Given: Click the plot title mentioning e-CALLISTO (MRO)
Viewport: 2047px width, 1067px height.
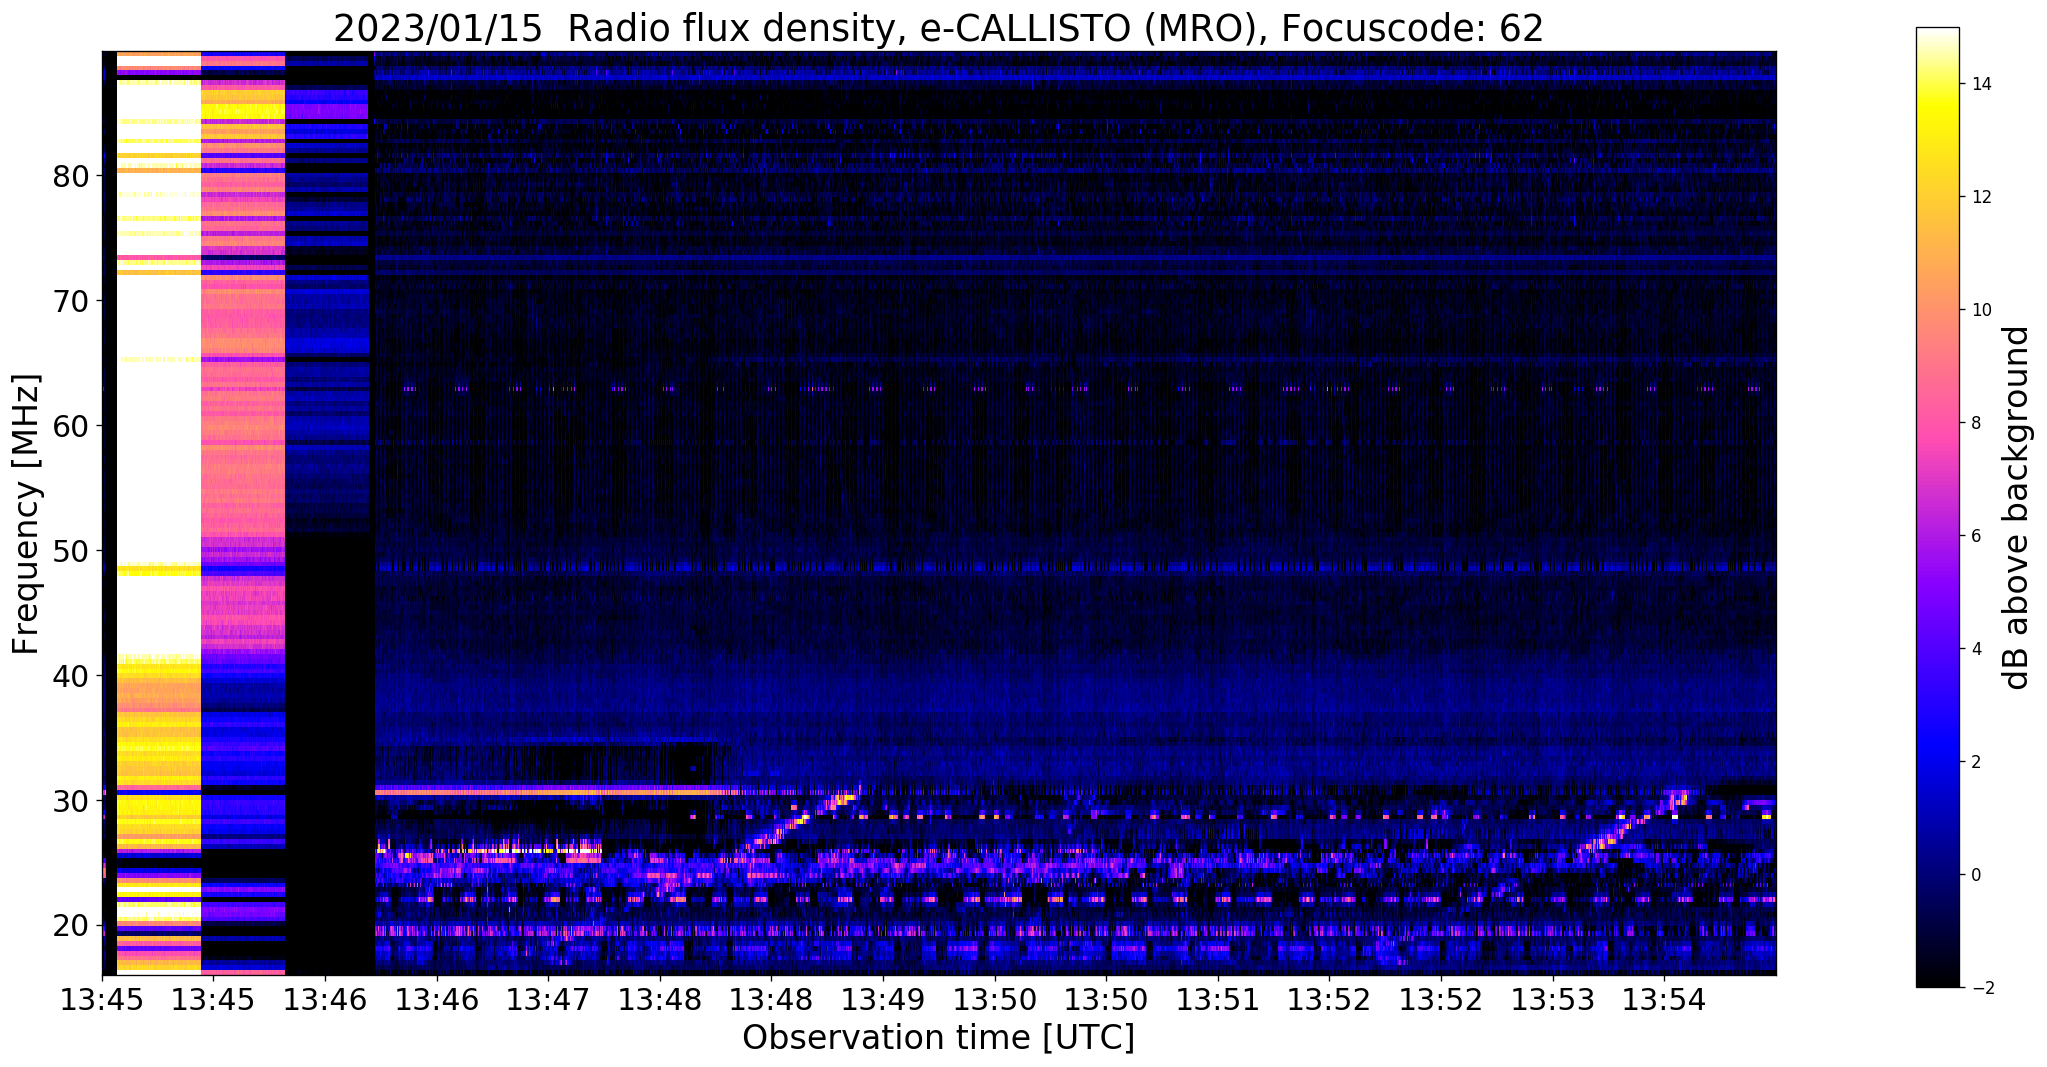Looking at the screenshot, I should (x=938, y=28).
